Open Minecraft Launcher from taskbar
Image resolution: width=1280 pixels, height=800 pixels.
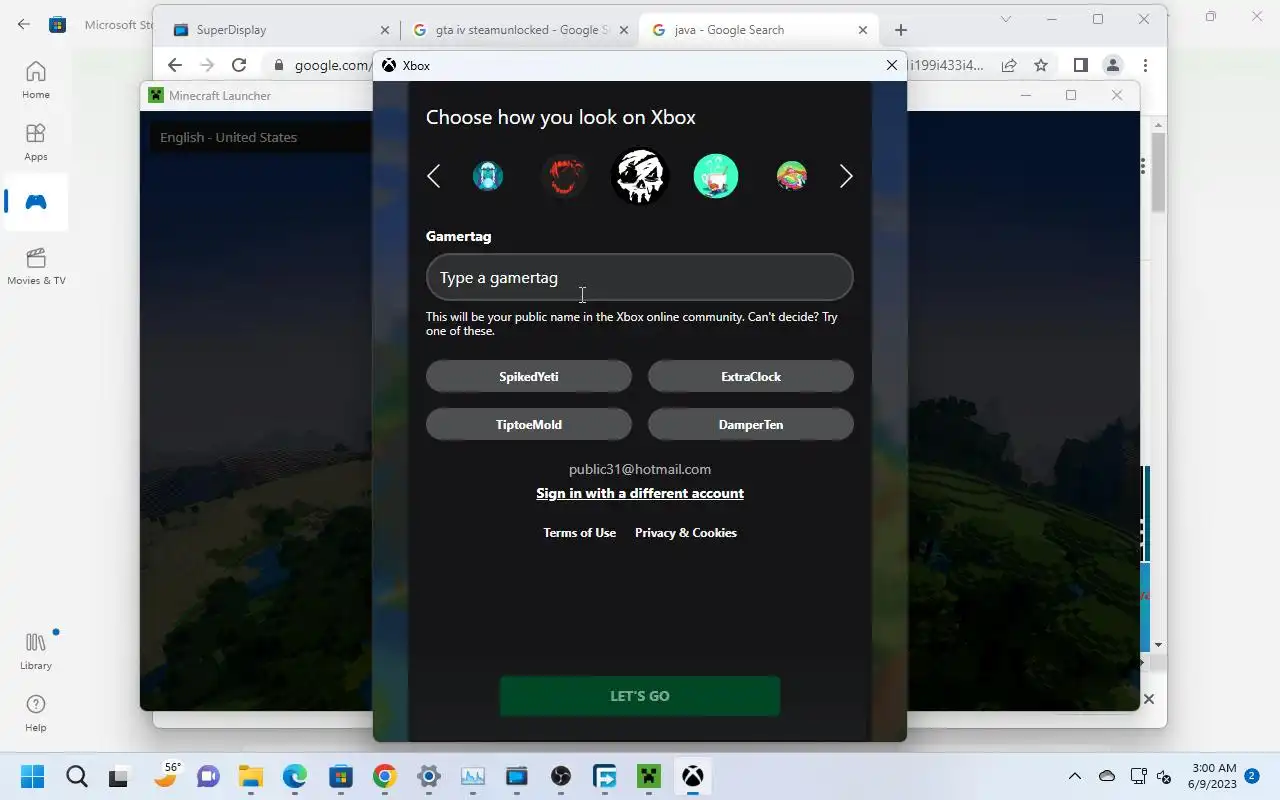pos(649,777)
